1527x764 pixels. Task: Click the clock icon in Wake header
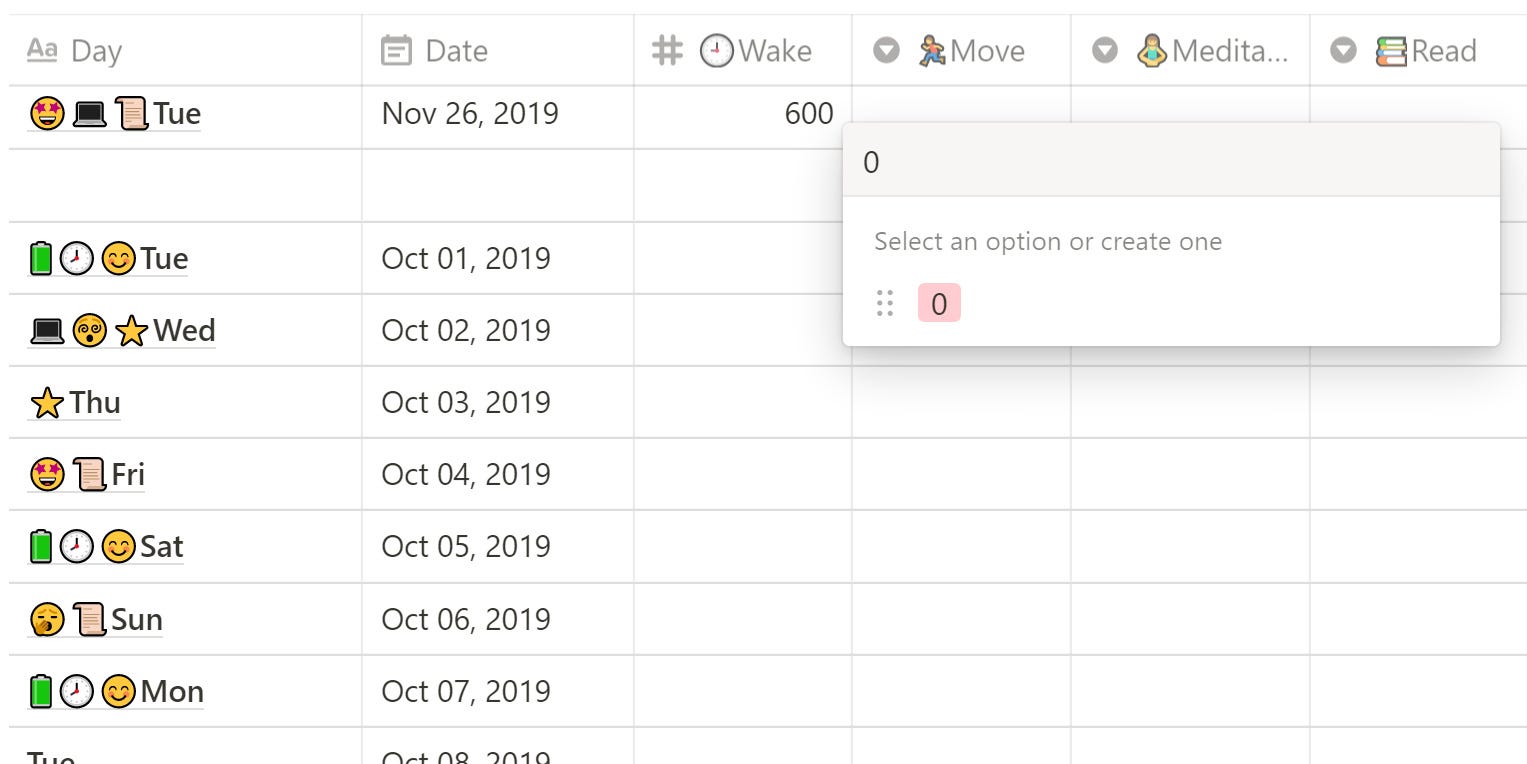pos(716,51)
